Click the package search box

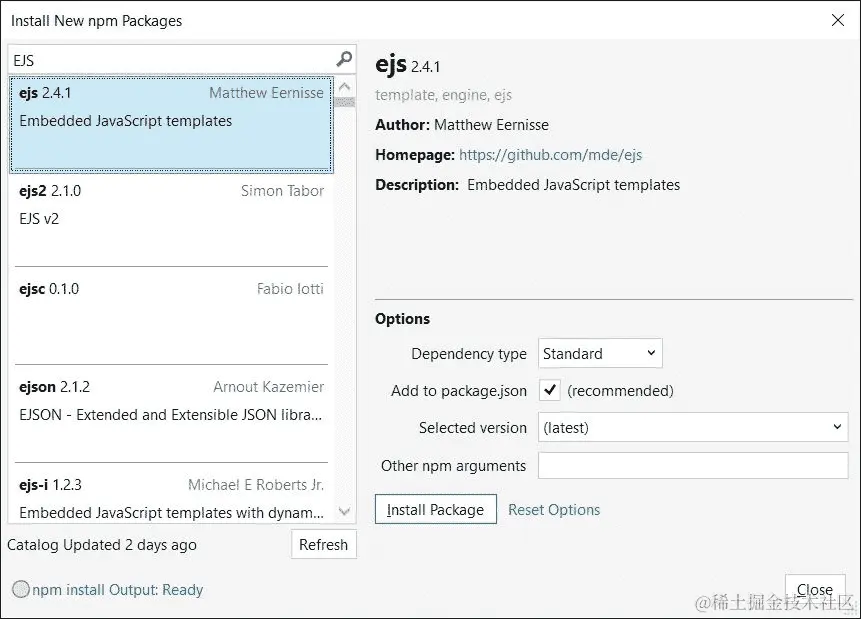(x=170, y=59)
